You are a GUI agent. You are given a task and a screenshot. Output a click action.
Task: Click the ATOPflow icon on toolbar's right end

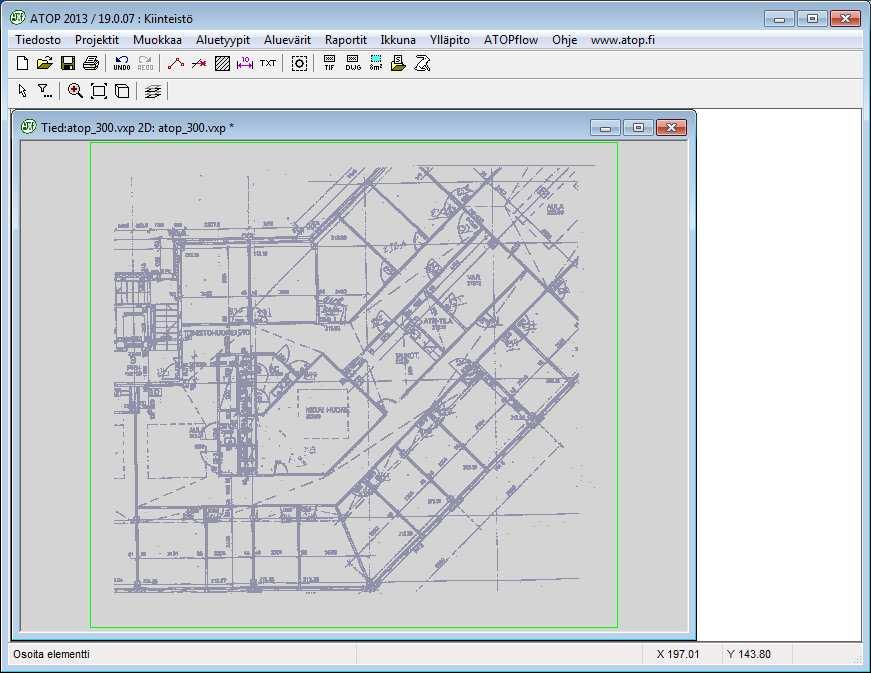[x=423, y=63]
